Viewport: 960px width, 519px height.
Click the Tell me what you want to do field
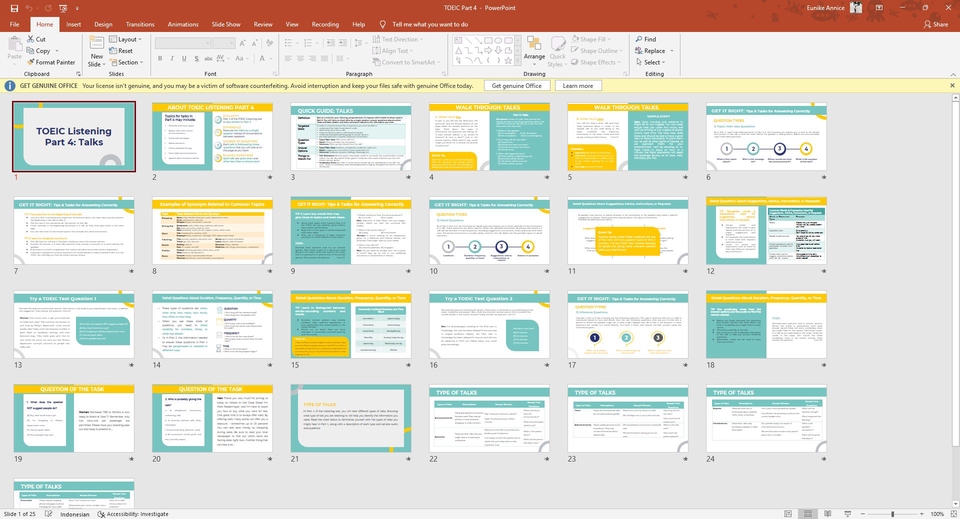point(430,24)
